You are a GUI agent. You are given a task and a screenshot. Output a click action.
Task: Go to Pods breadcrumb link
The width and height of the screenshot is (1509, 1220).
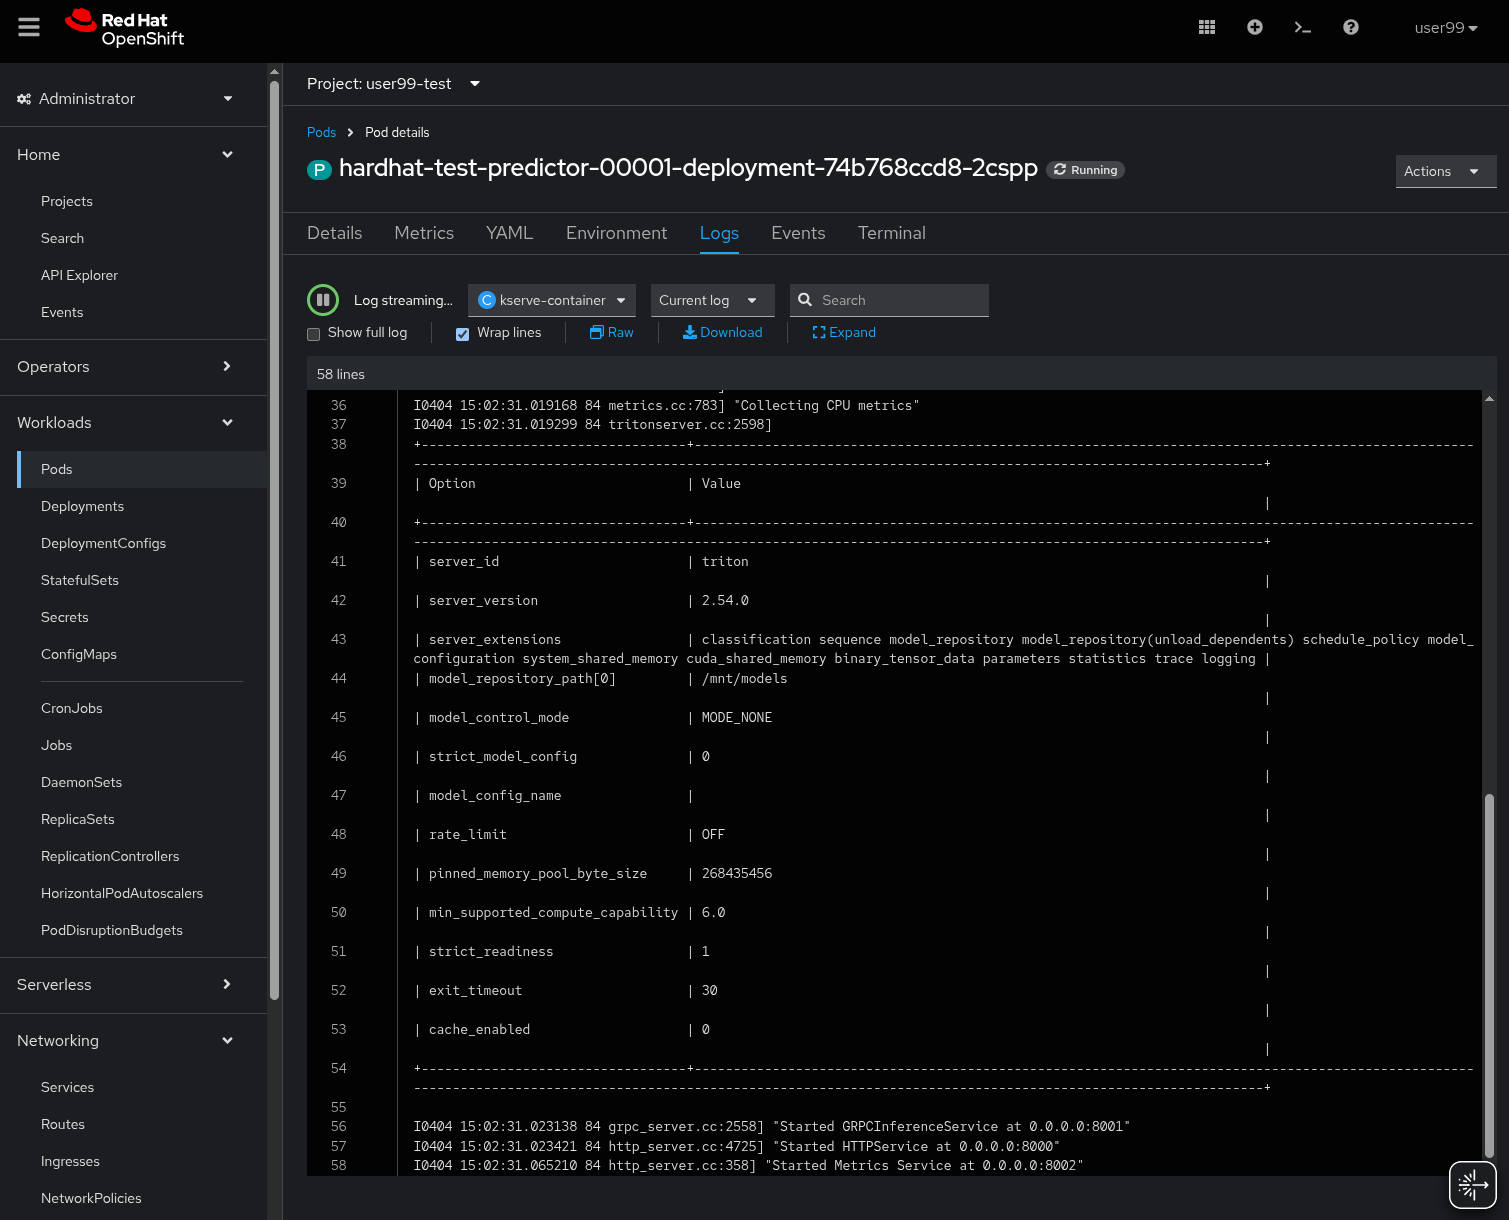321,132
